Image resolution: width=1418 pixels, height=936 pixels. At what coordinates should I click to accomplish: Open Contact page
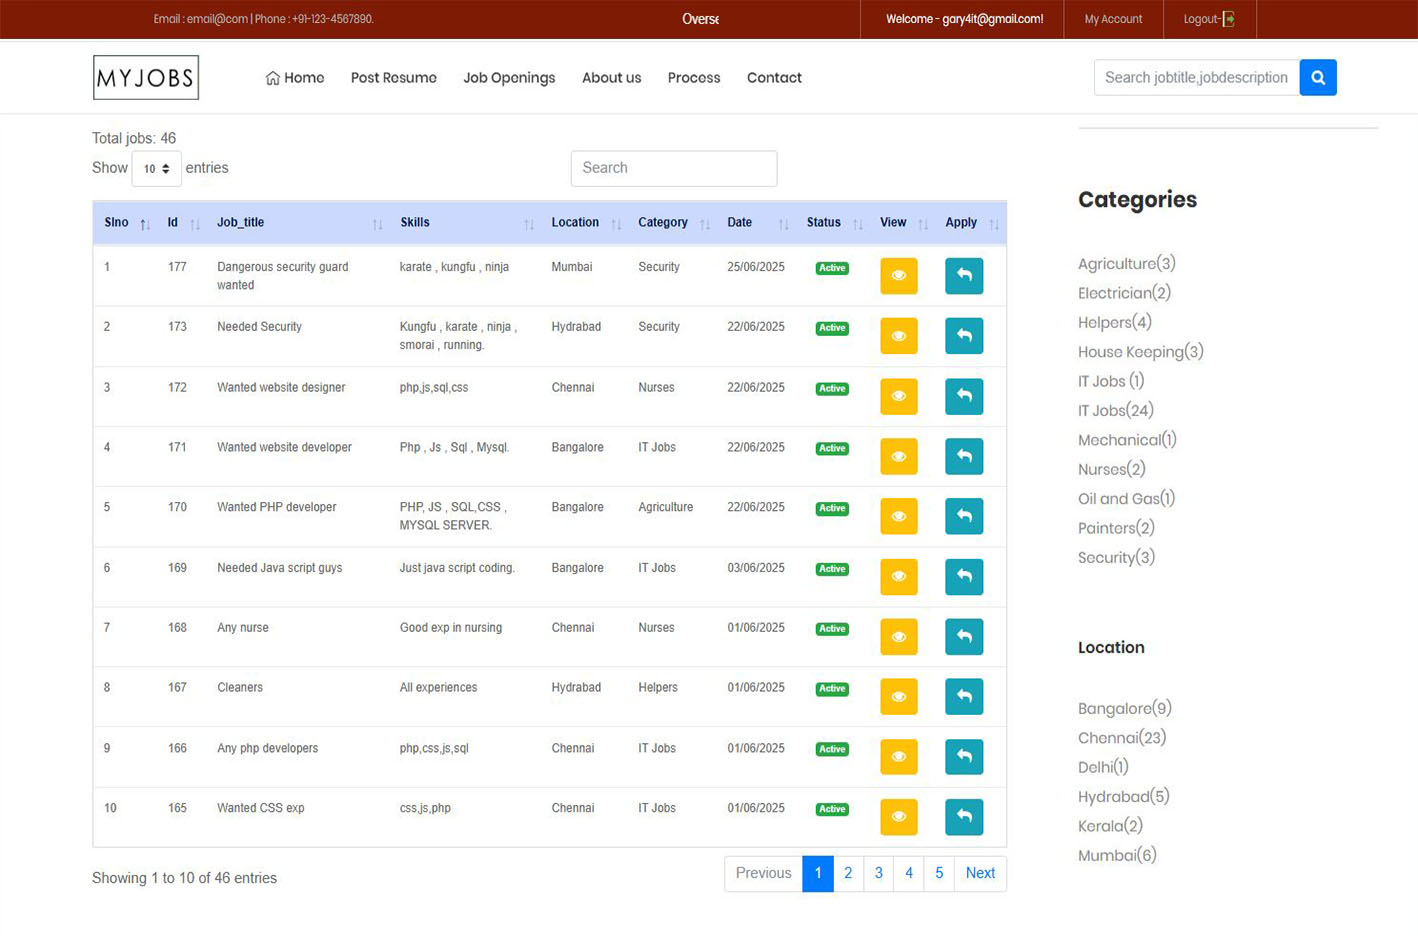(774, 77)
